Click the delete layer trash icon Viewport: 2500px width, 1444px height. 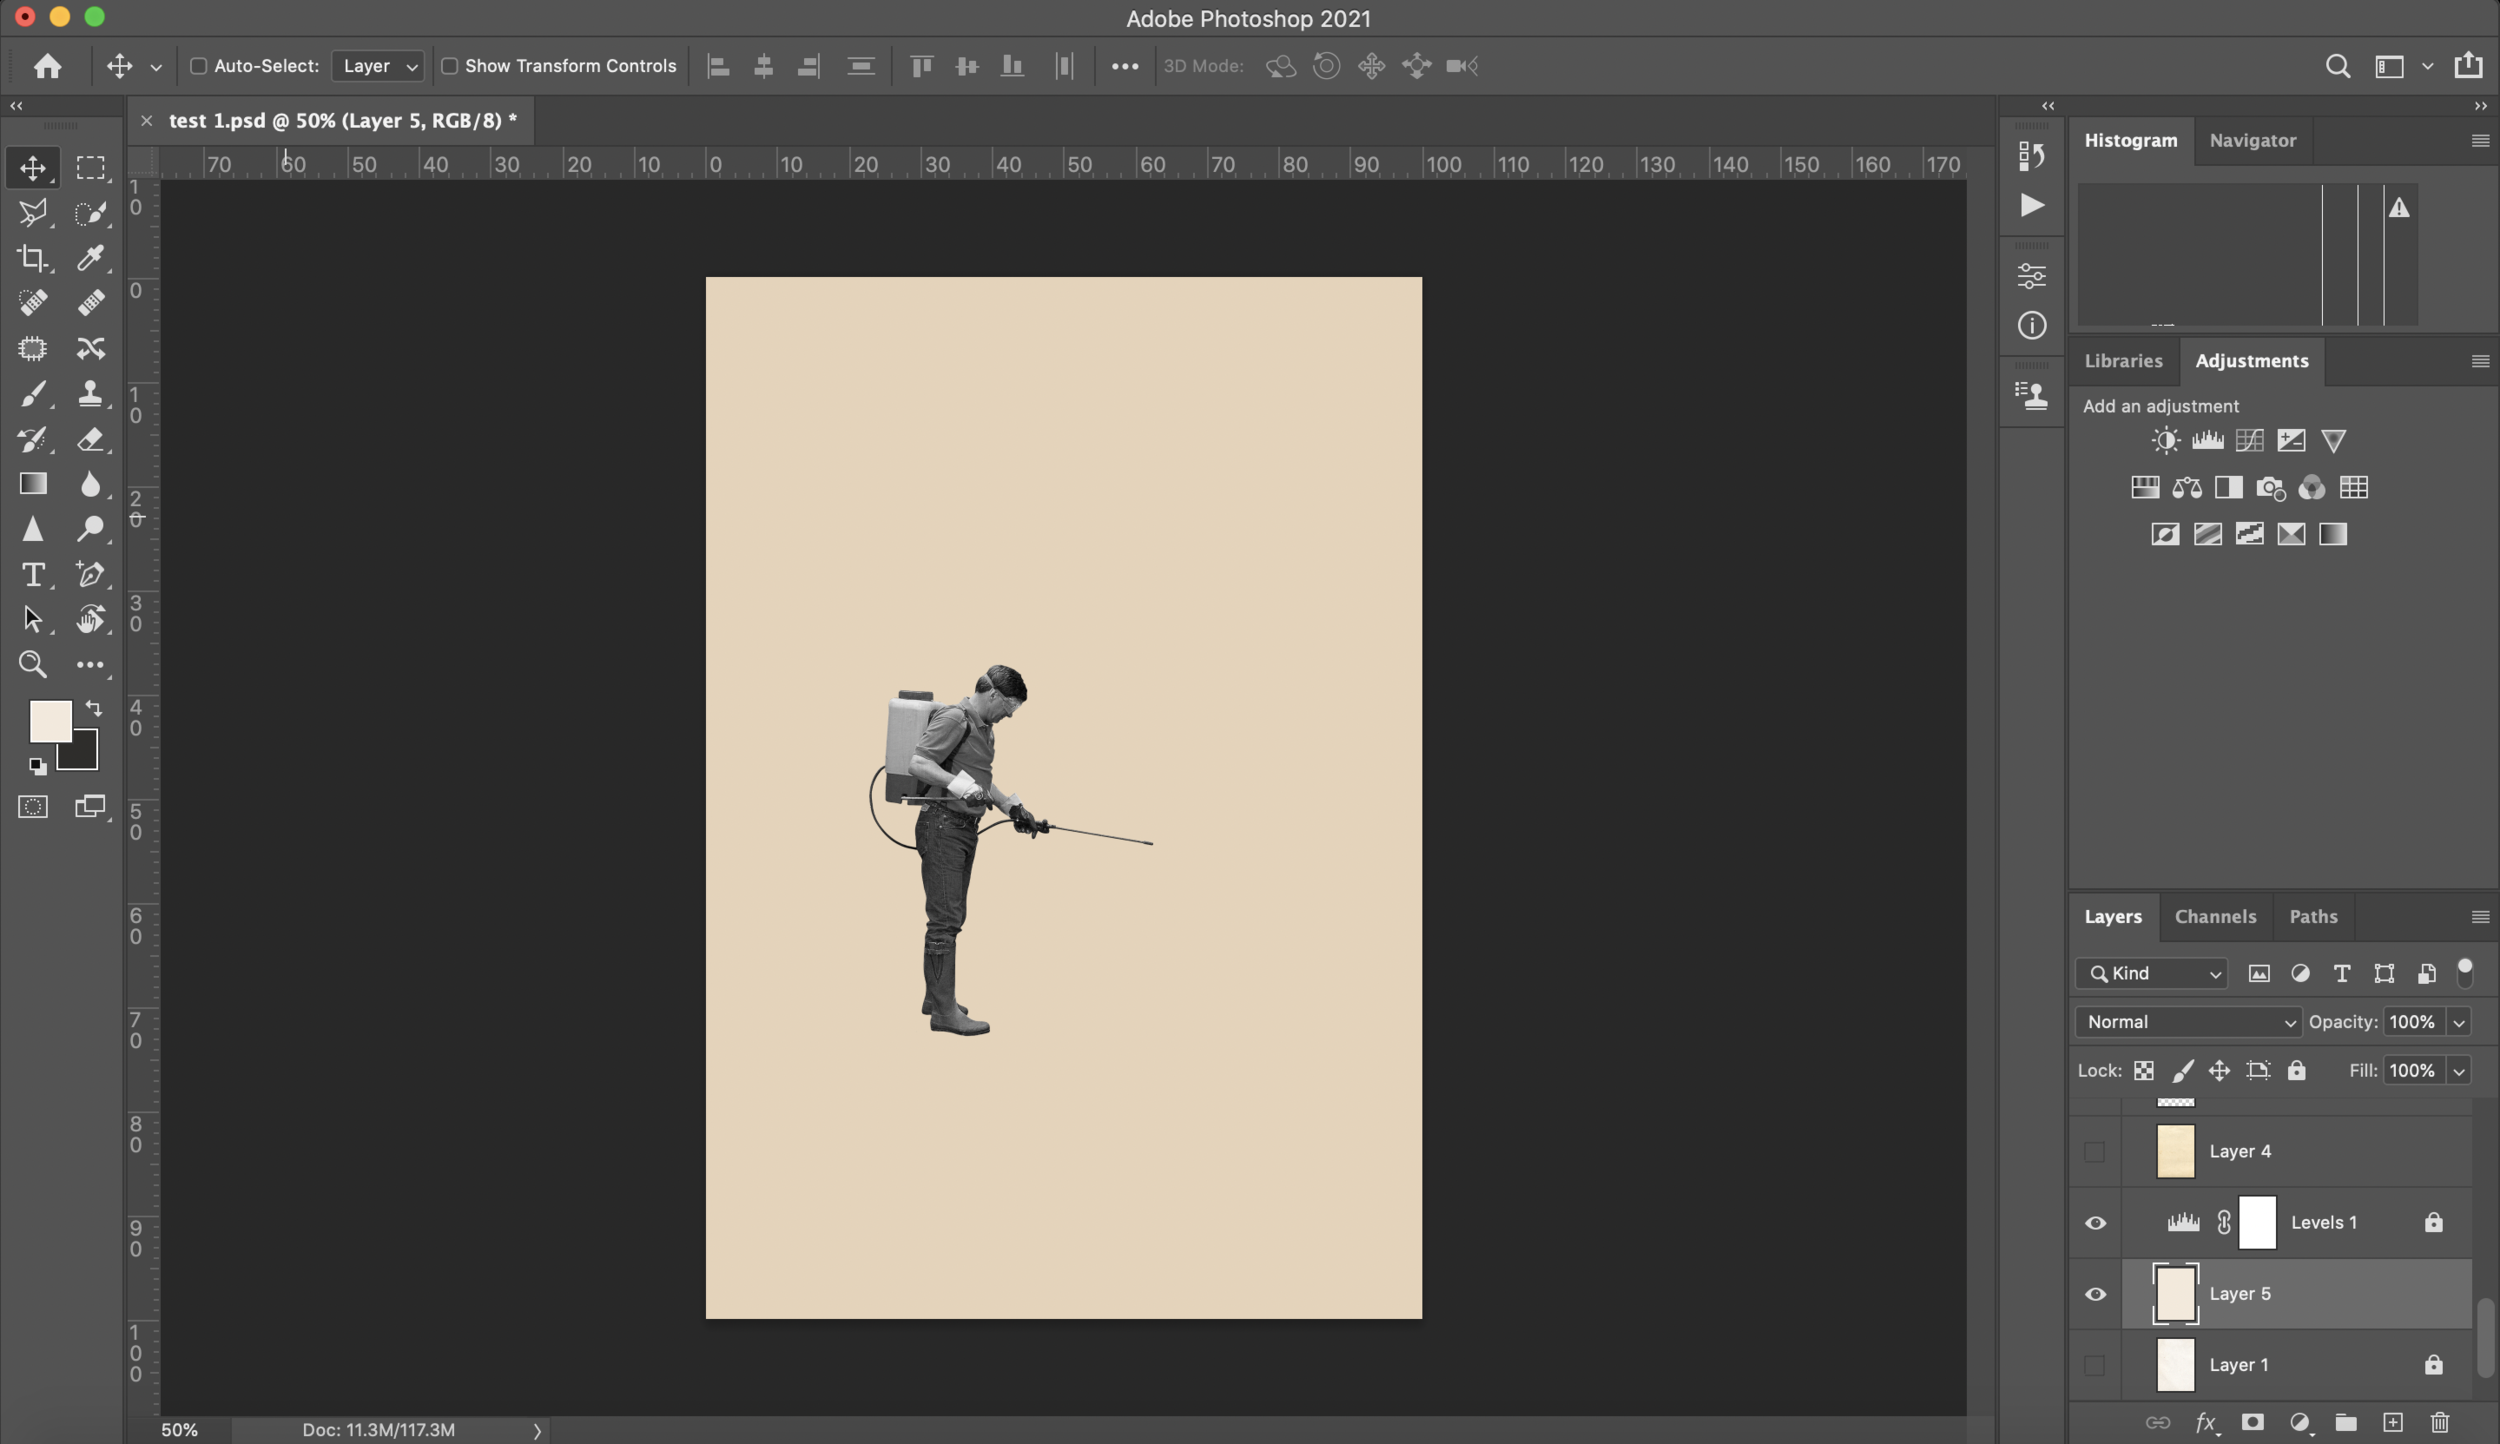[2440, 1422]
